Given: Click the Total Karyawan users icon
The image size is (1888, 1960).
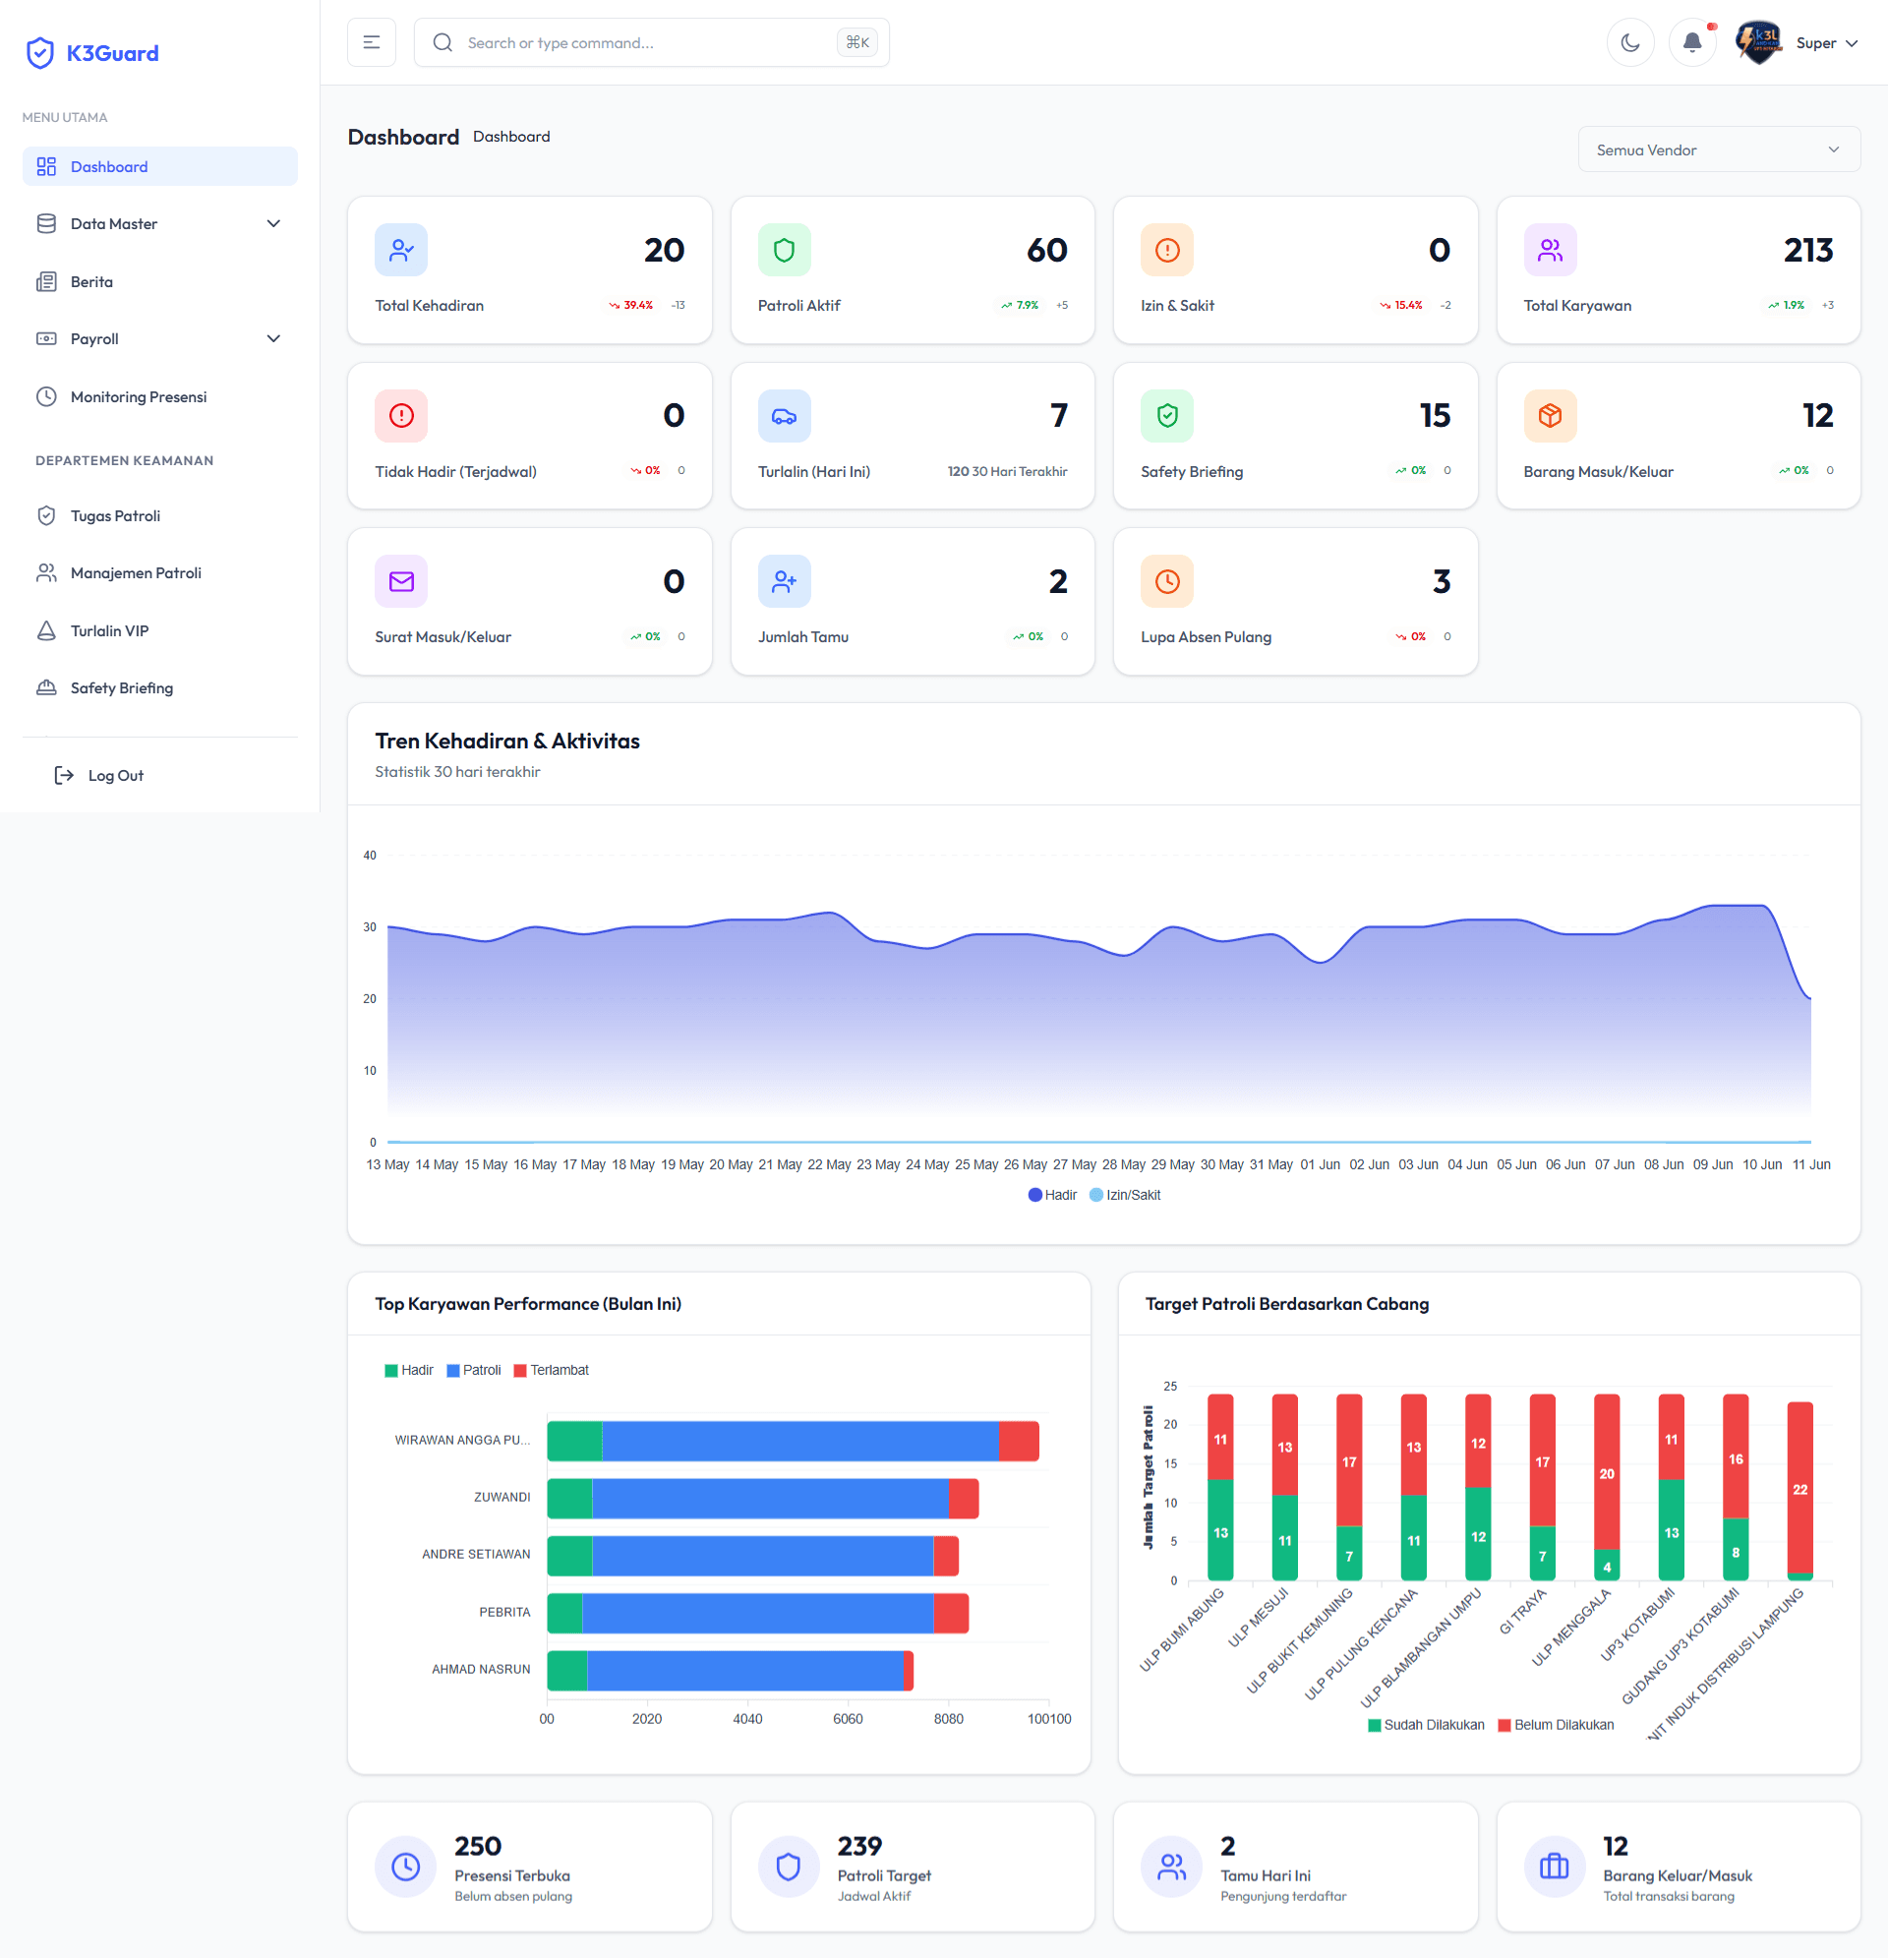Looking at the screenshot, I should 1550,250.
